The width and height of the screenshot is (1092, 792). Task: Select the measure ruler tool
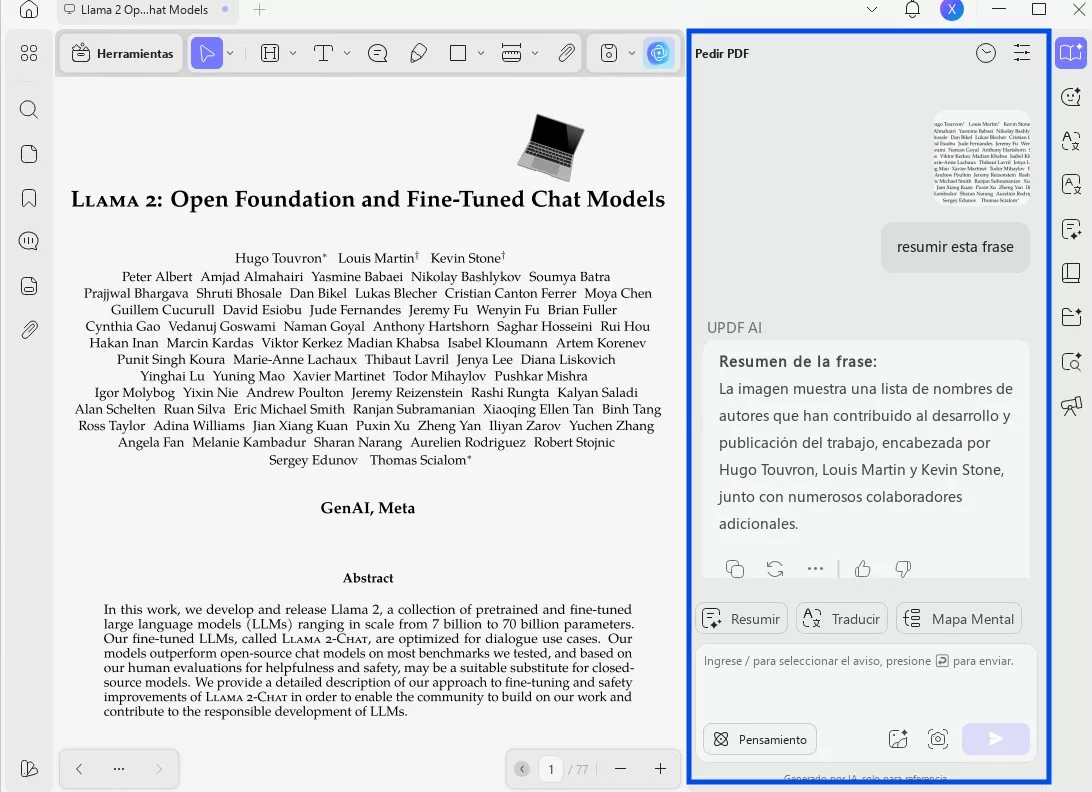[x=511, y=53]
